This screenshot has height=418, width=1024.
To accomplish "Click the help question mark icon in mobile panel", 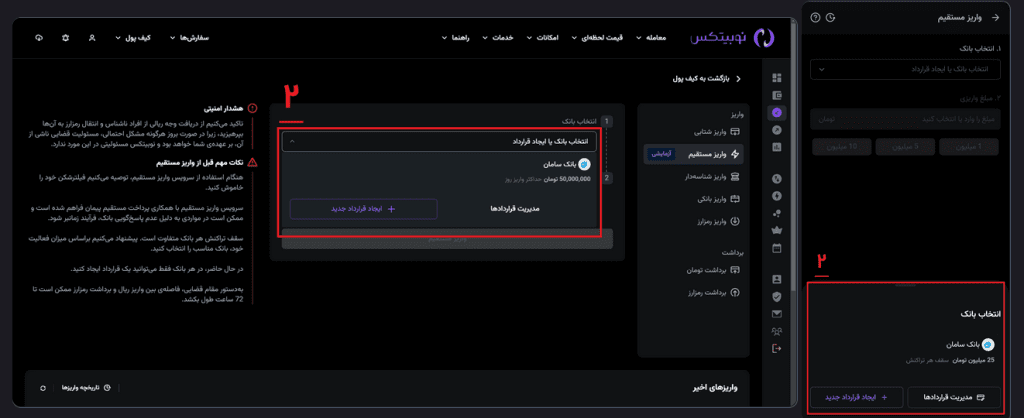I will (x=816, y=17).
